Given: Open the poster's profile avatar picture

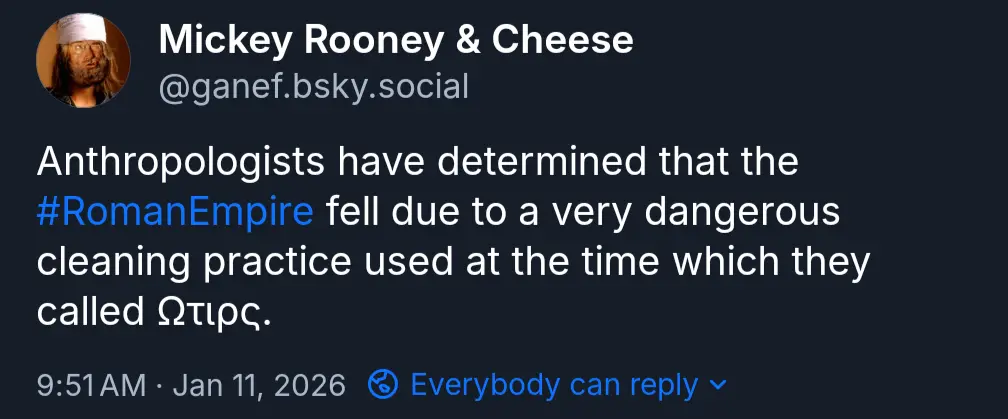Looking at the screenshot, I should pos(84,64).
